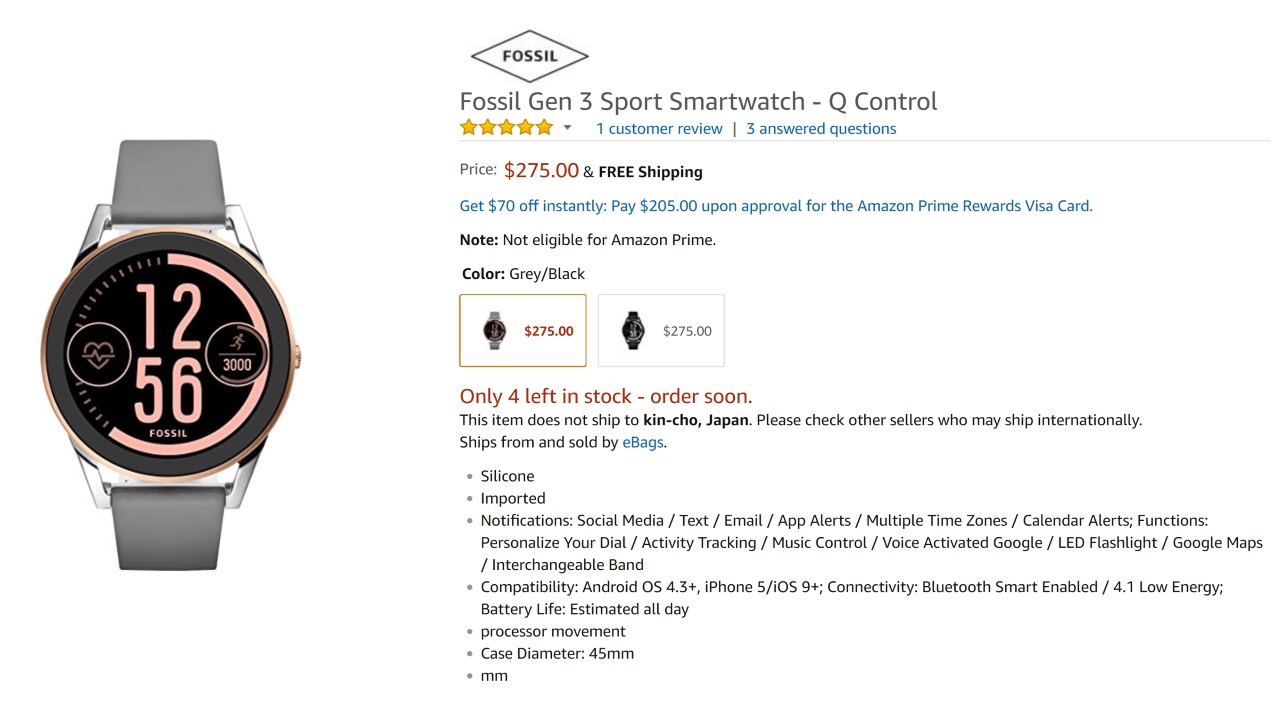This screenshot has height=720, width=1280.
Task: Open the 1 customer review link
Action: (659, 128)
